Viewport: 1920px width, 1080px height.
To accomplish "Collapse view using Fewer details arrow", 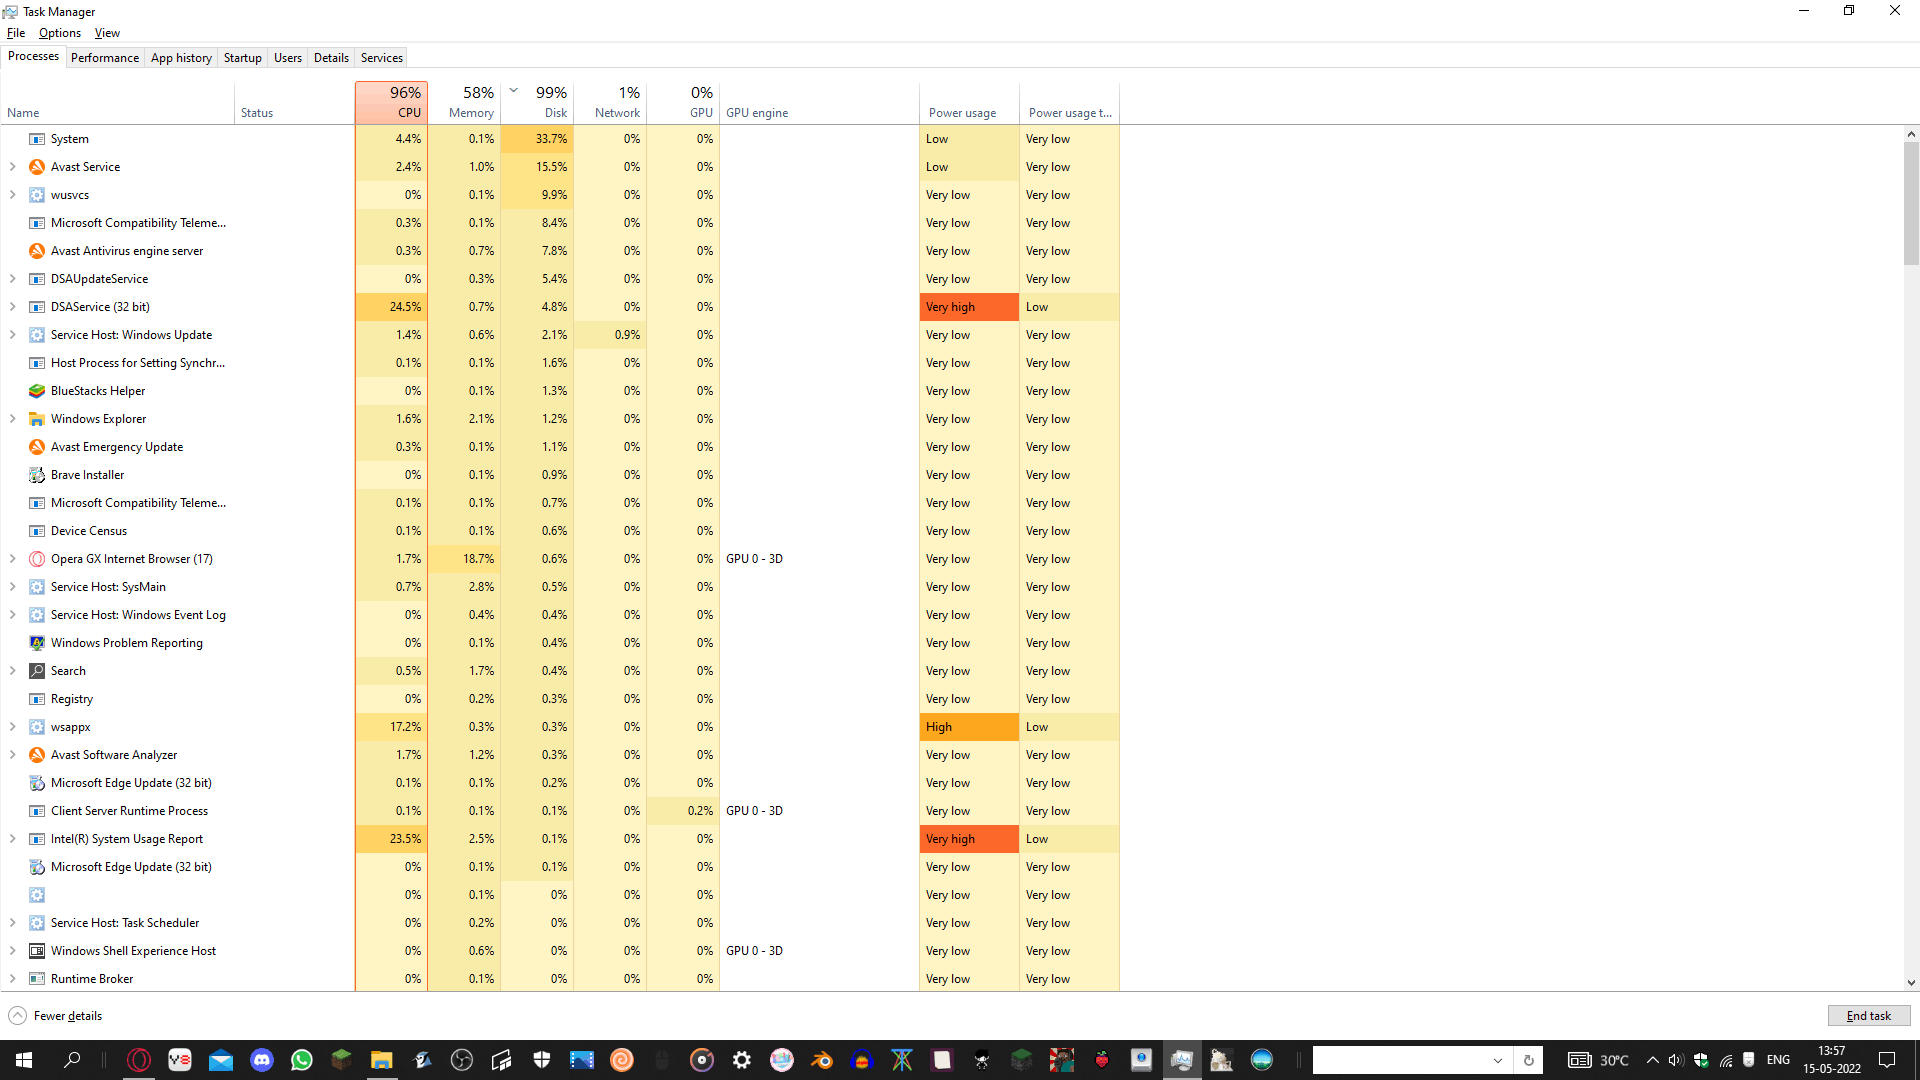I will point(17,1016).
